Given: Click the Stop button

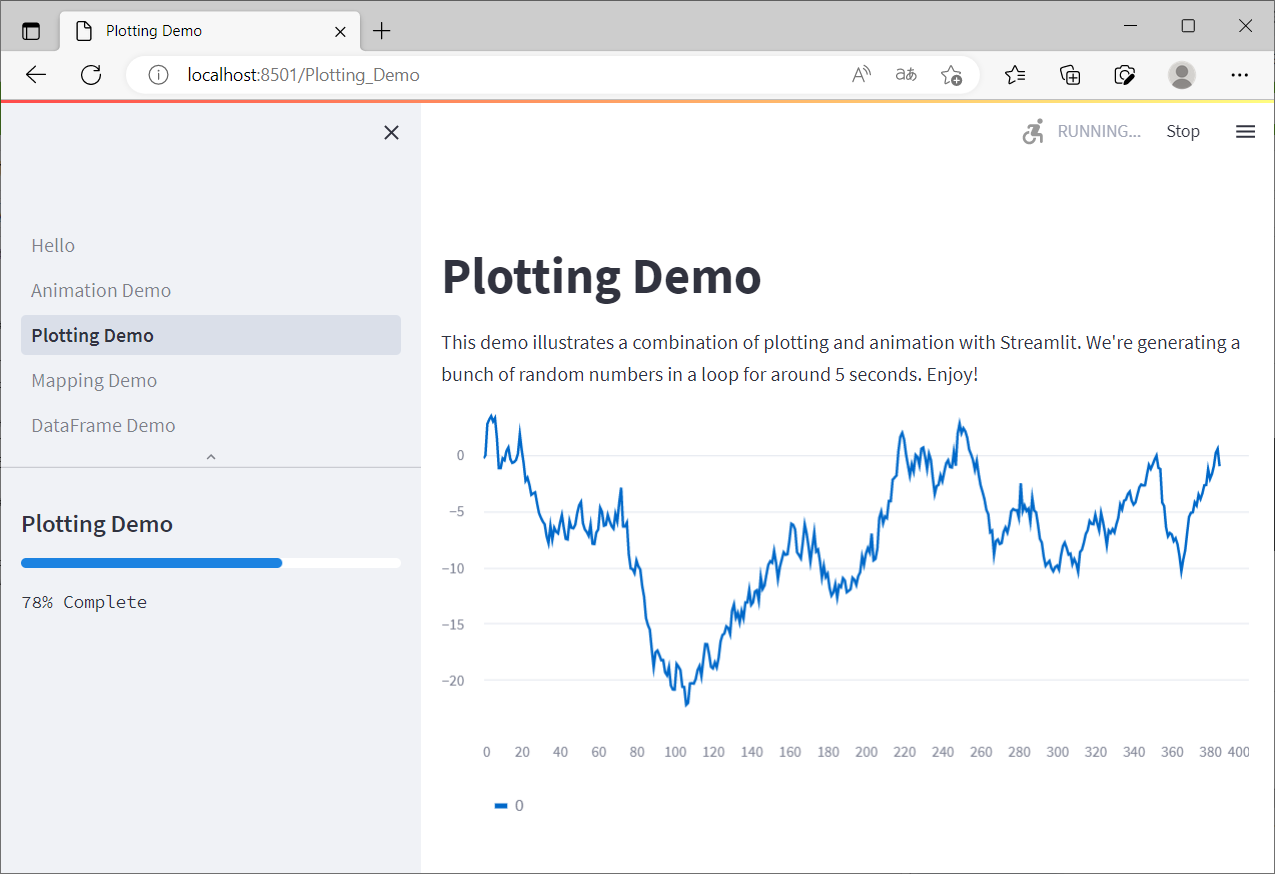Looking at the screenshot, I should coord(1182,131).
